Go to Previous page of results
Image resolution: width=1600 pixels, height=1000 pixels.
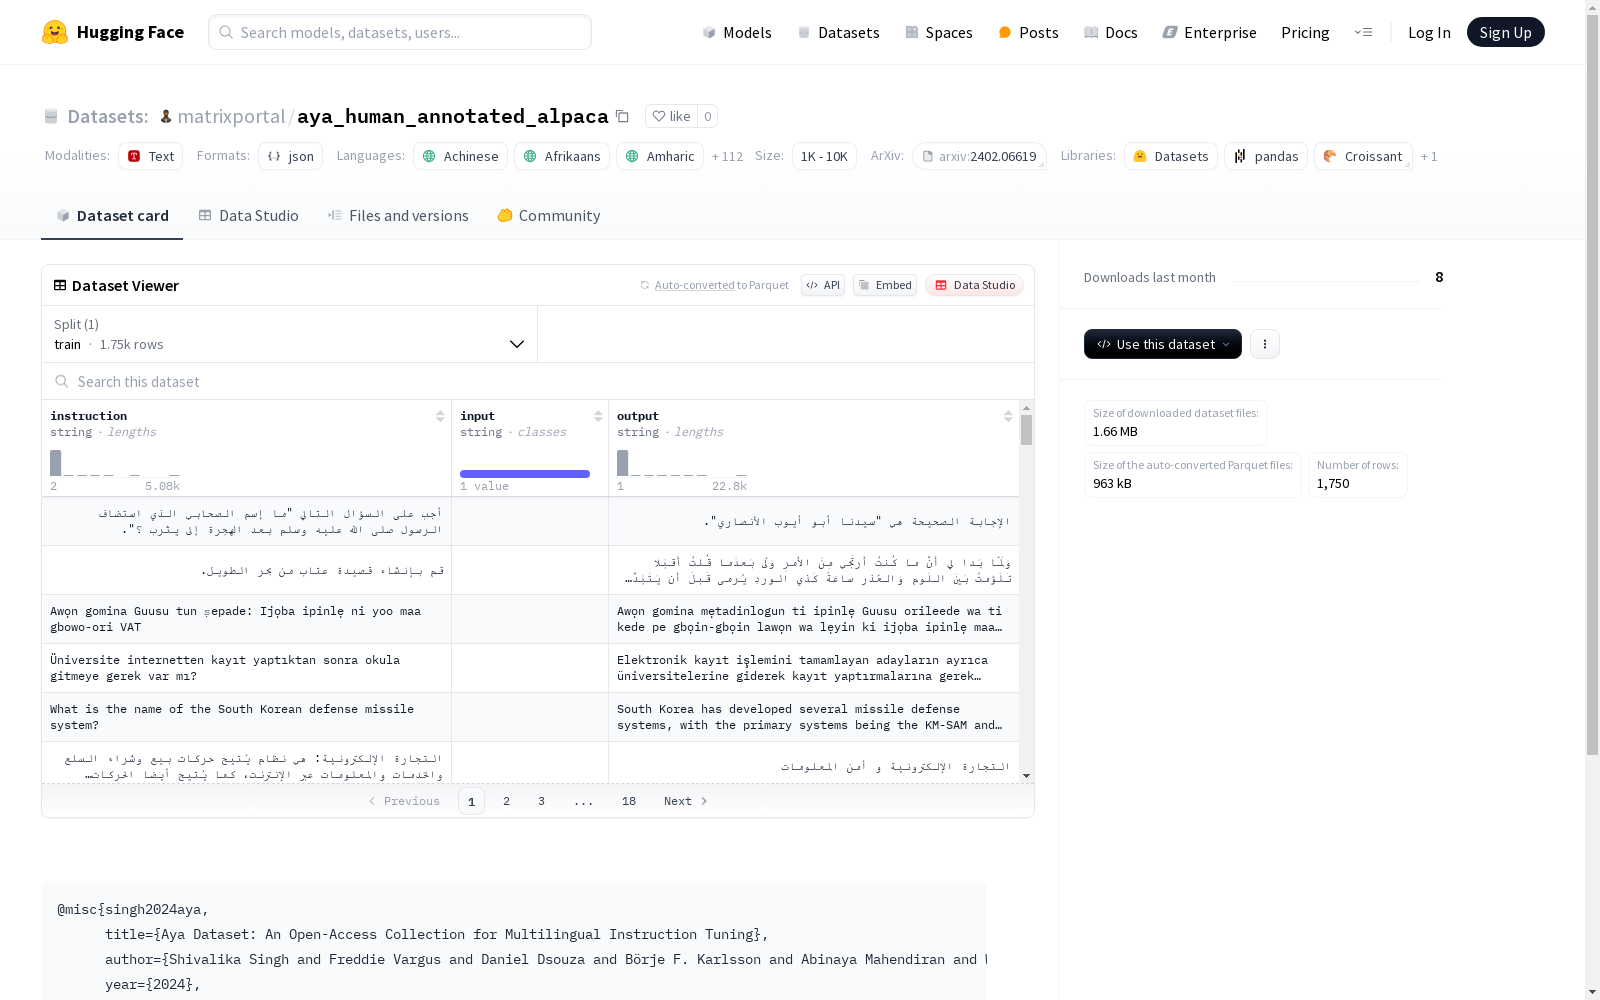[404, 801]
